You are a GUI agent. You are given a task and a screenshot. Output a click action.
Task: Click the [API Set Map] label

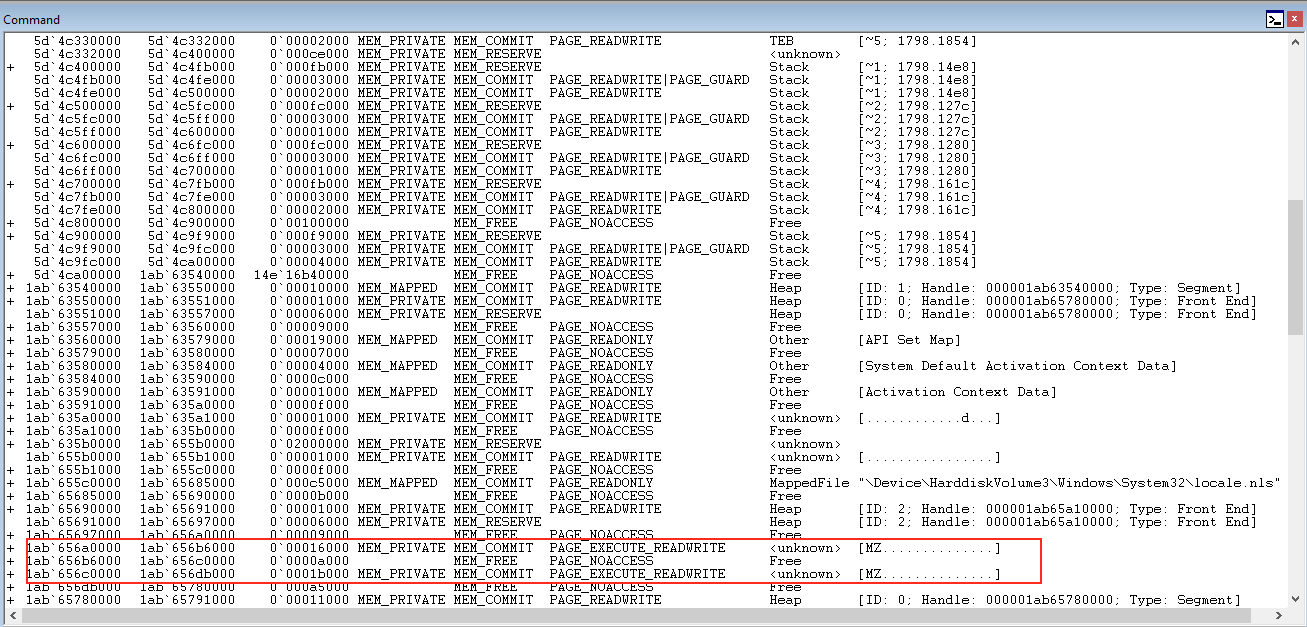coord(903,340)
